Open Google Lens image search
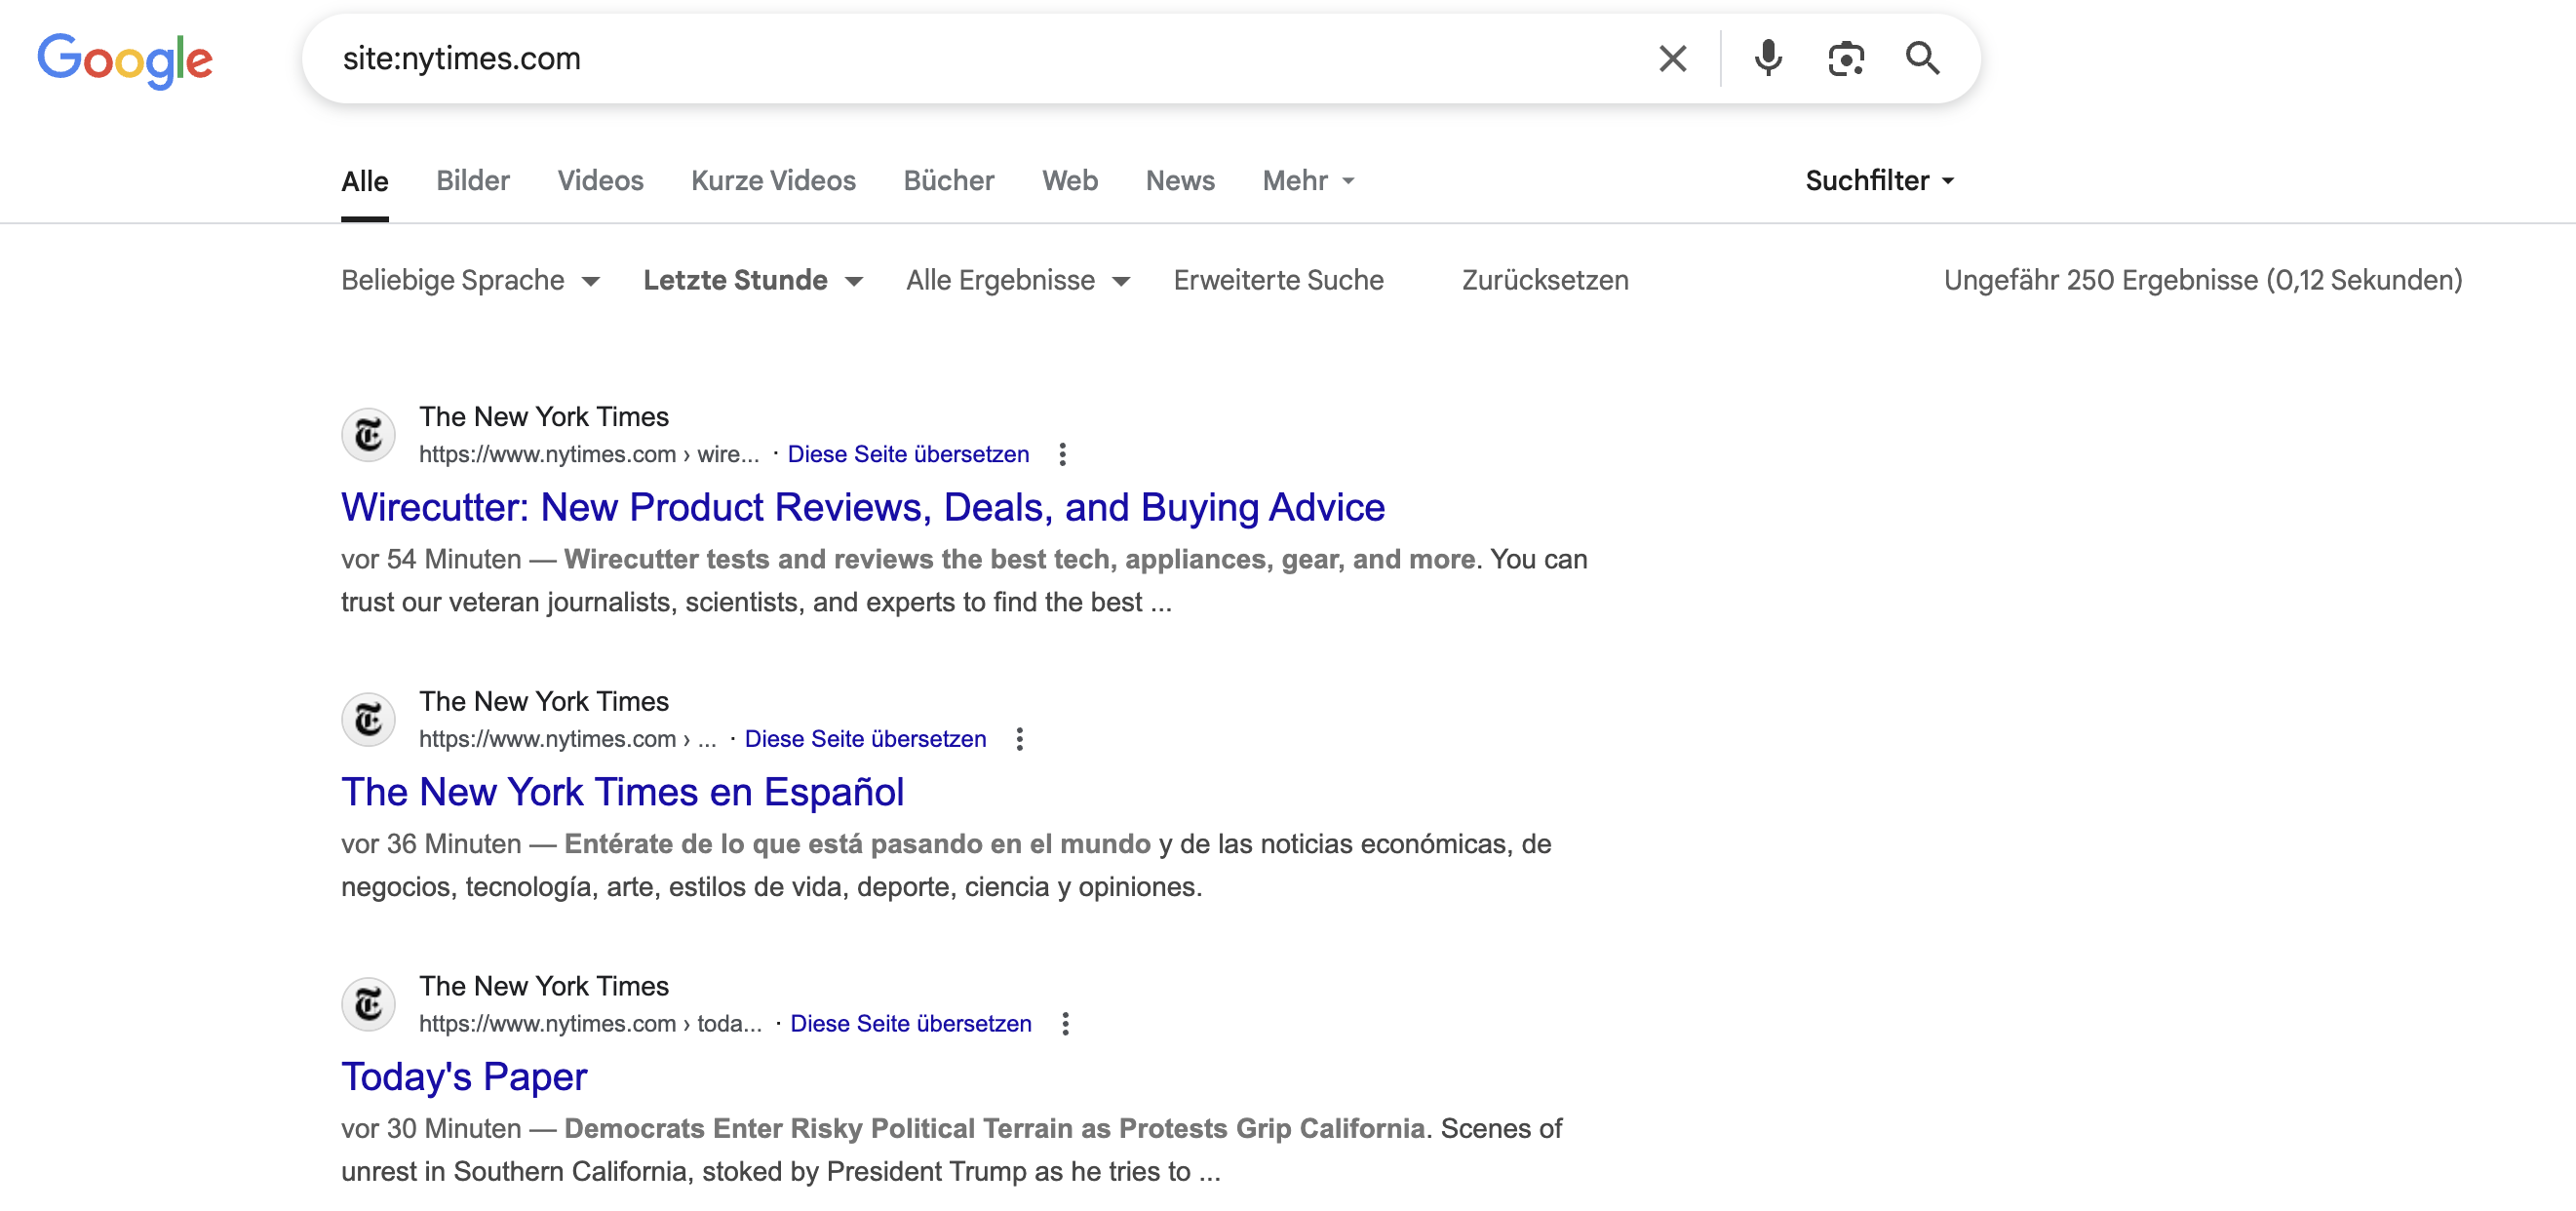The height and width of the screenshot is (1211, 2576). point(1846,58)
